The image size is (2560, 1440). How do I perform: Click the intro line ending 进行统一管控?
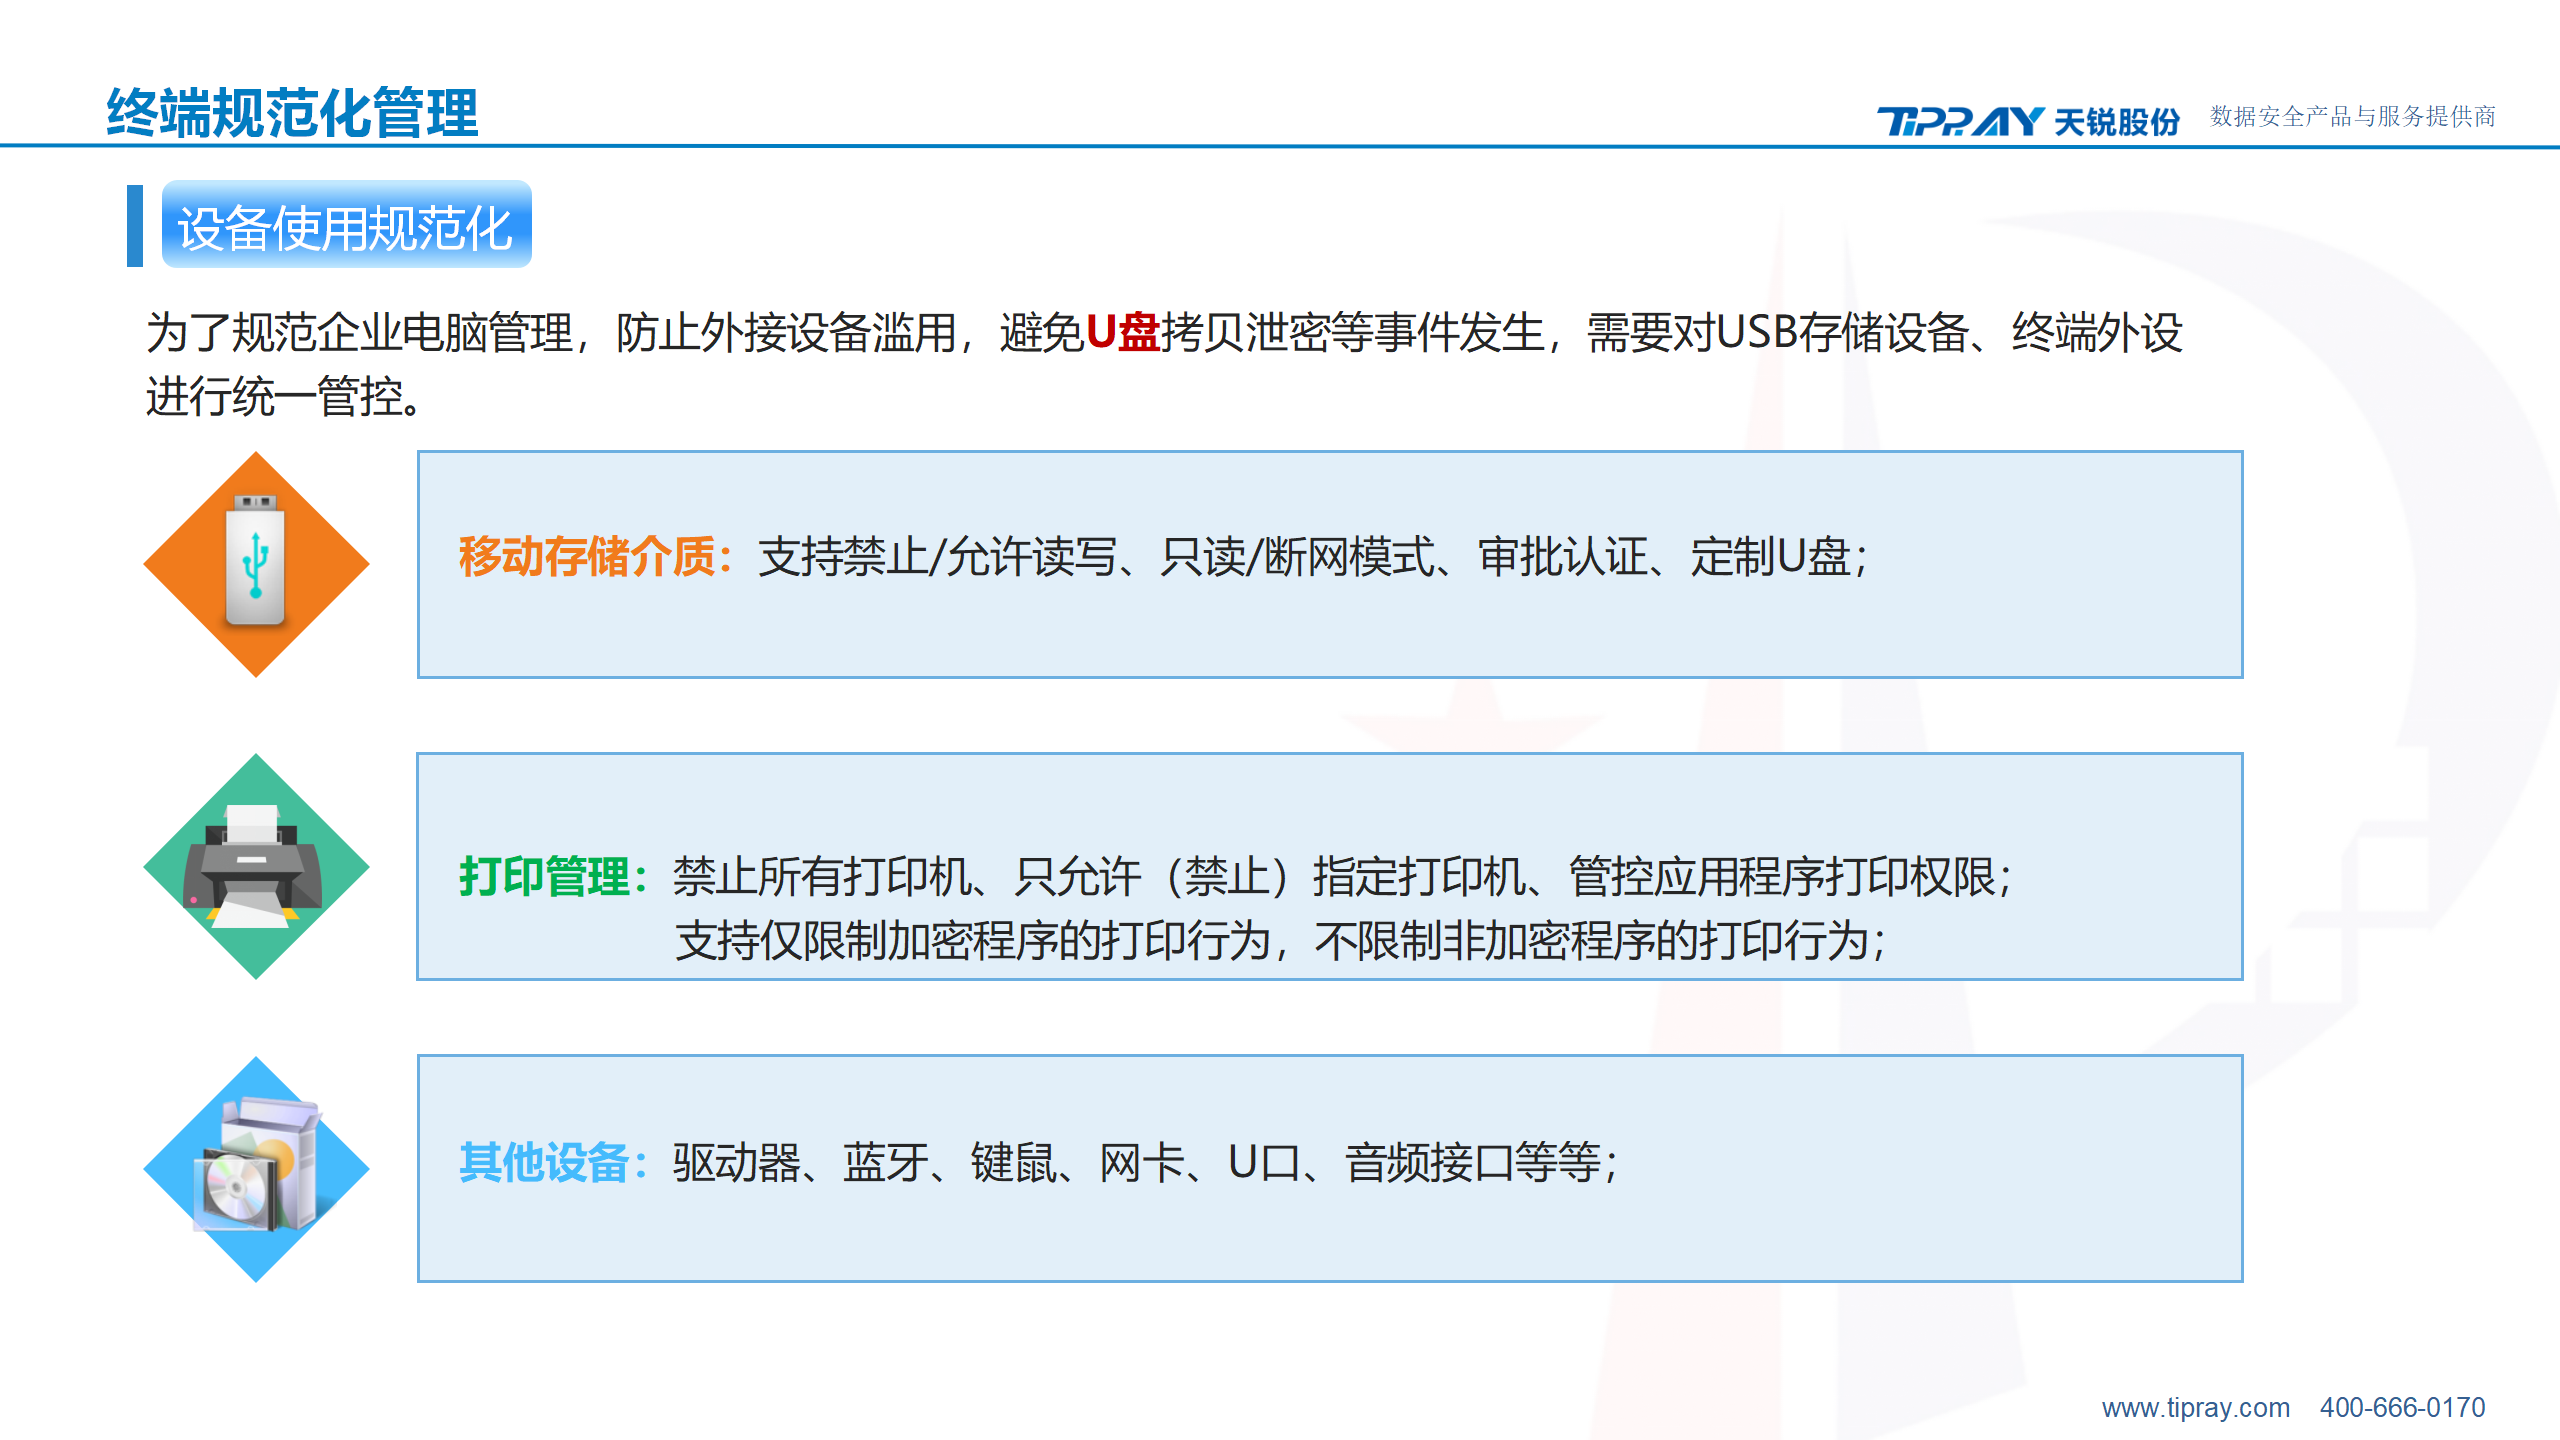click(284, 397)
